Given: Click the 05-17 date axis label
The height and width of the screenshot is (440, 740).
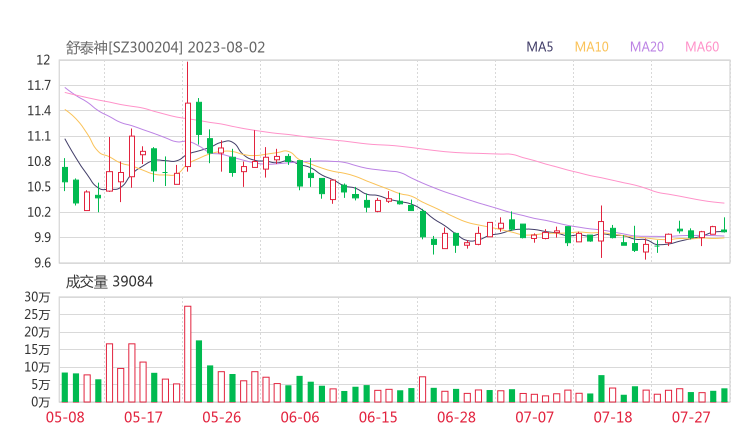Looking at the screenshot, I should 143,417.
